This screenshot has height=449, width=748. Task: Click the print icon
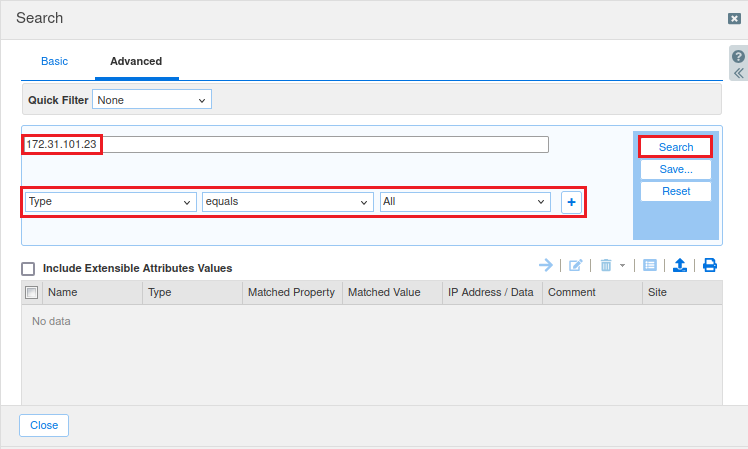[710, 265]
